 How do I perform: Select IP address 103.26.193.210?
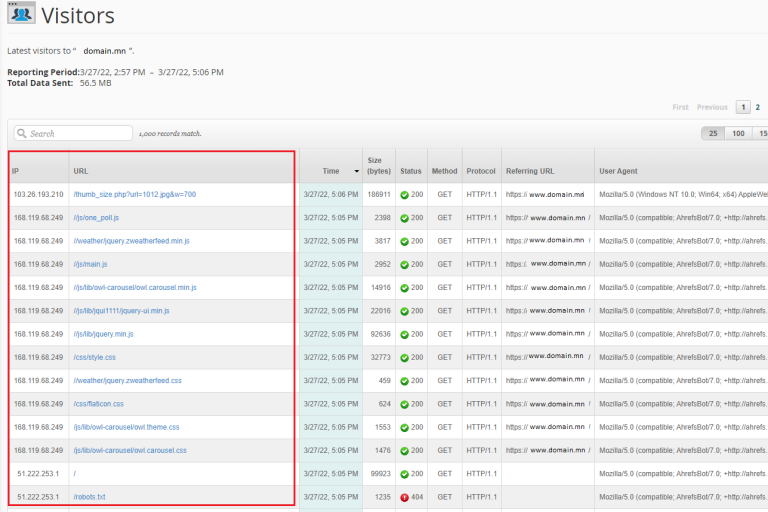tap(38, 195)
